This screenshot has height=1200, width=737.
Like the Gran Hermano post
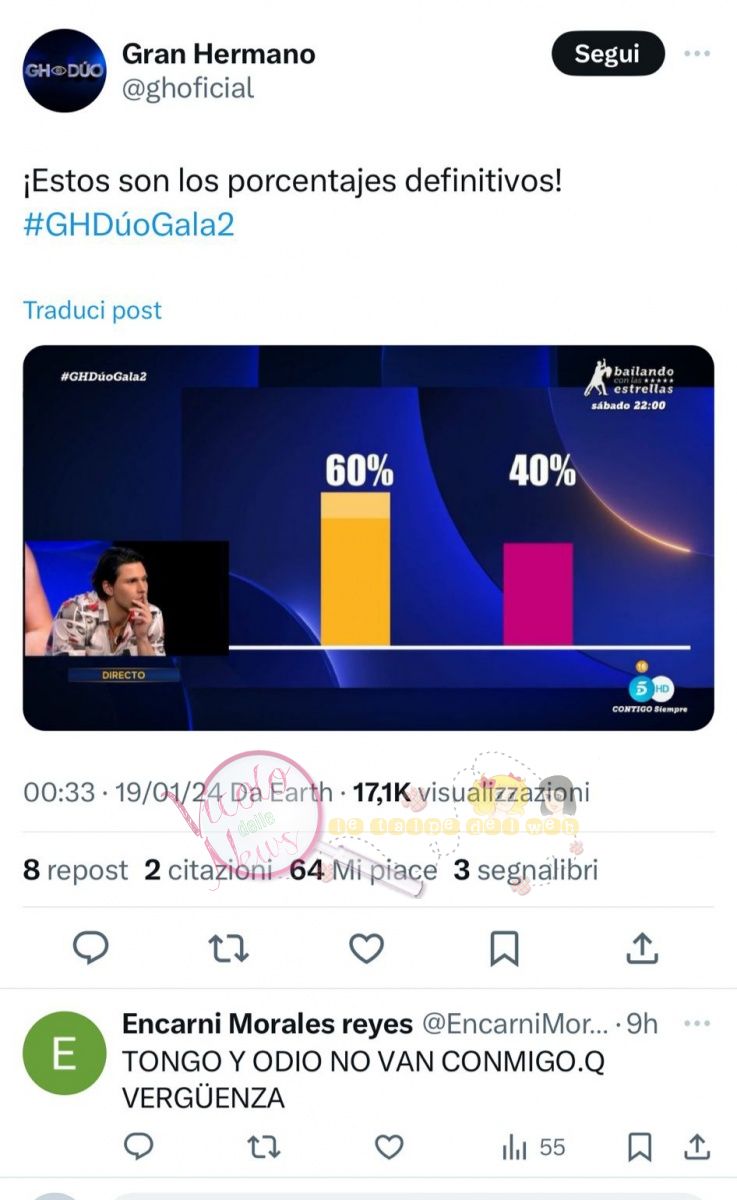(x=366, y=947)
